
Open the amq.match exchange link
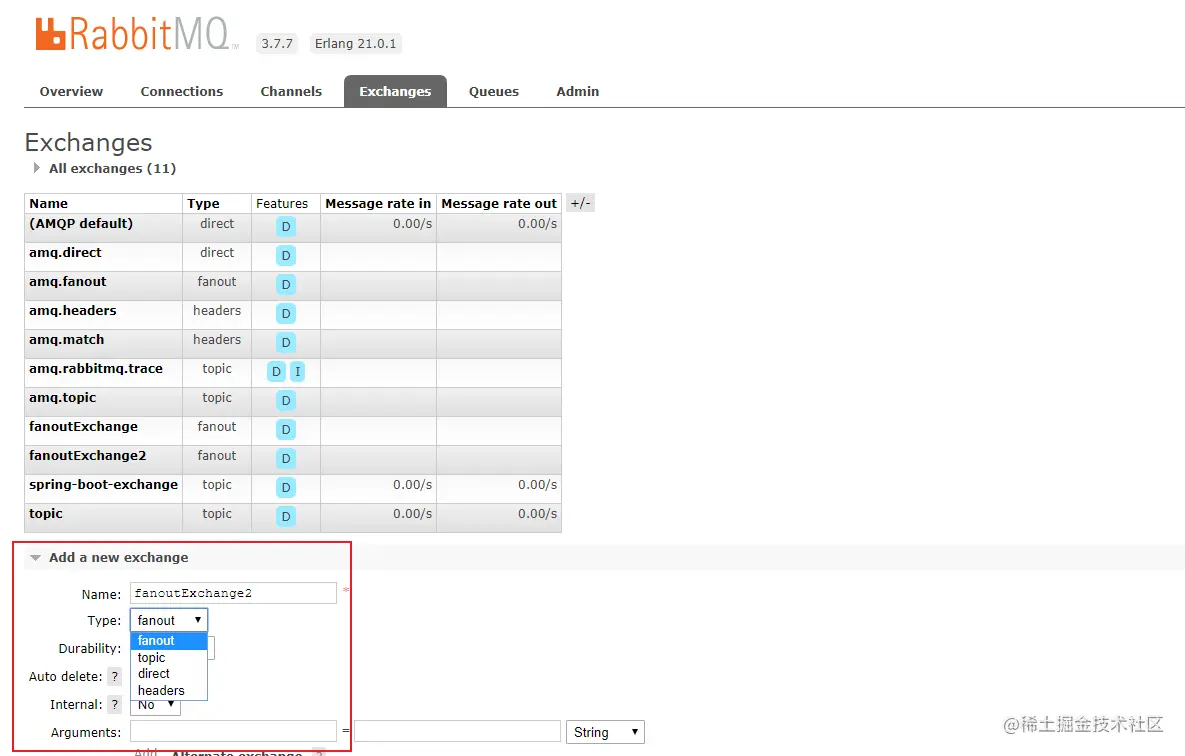coord(67,339)
